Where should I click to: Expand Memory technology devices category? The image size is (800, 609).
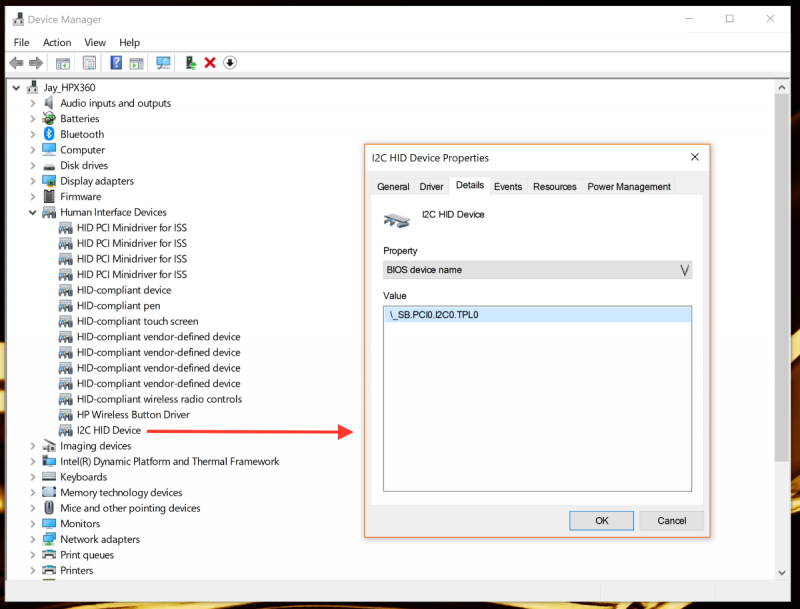[33, 493]
